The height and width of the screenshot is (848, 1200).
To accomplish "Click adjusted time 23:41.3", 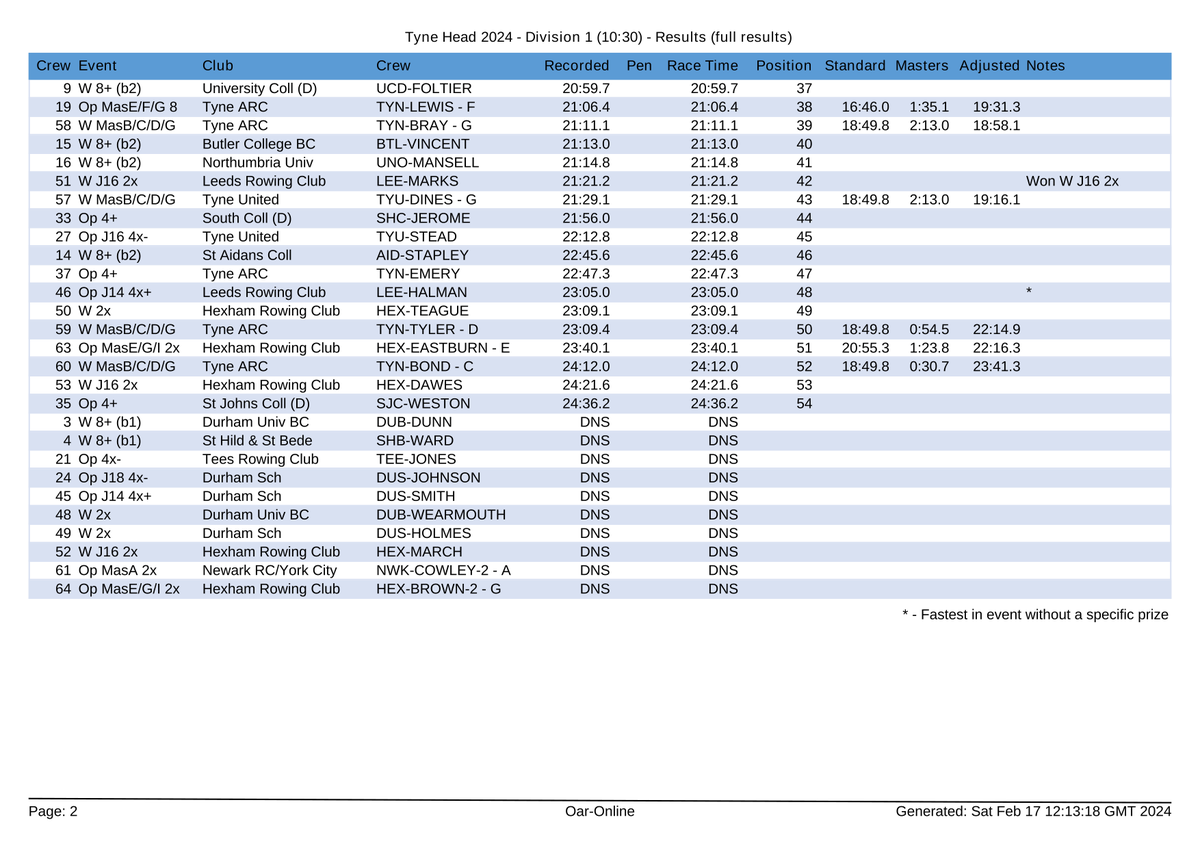I will [x=996, y=366].
